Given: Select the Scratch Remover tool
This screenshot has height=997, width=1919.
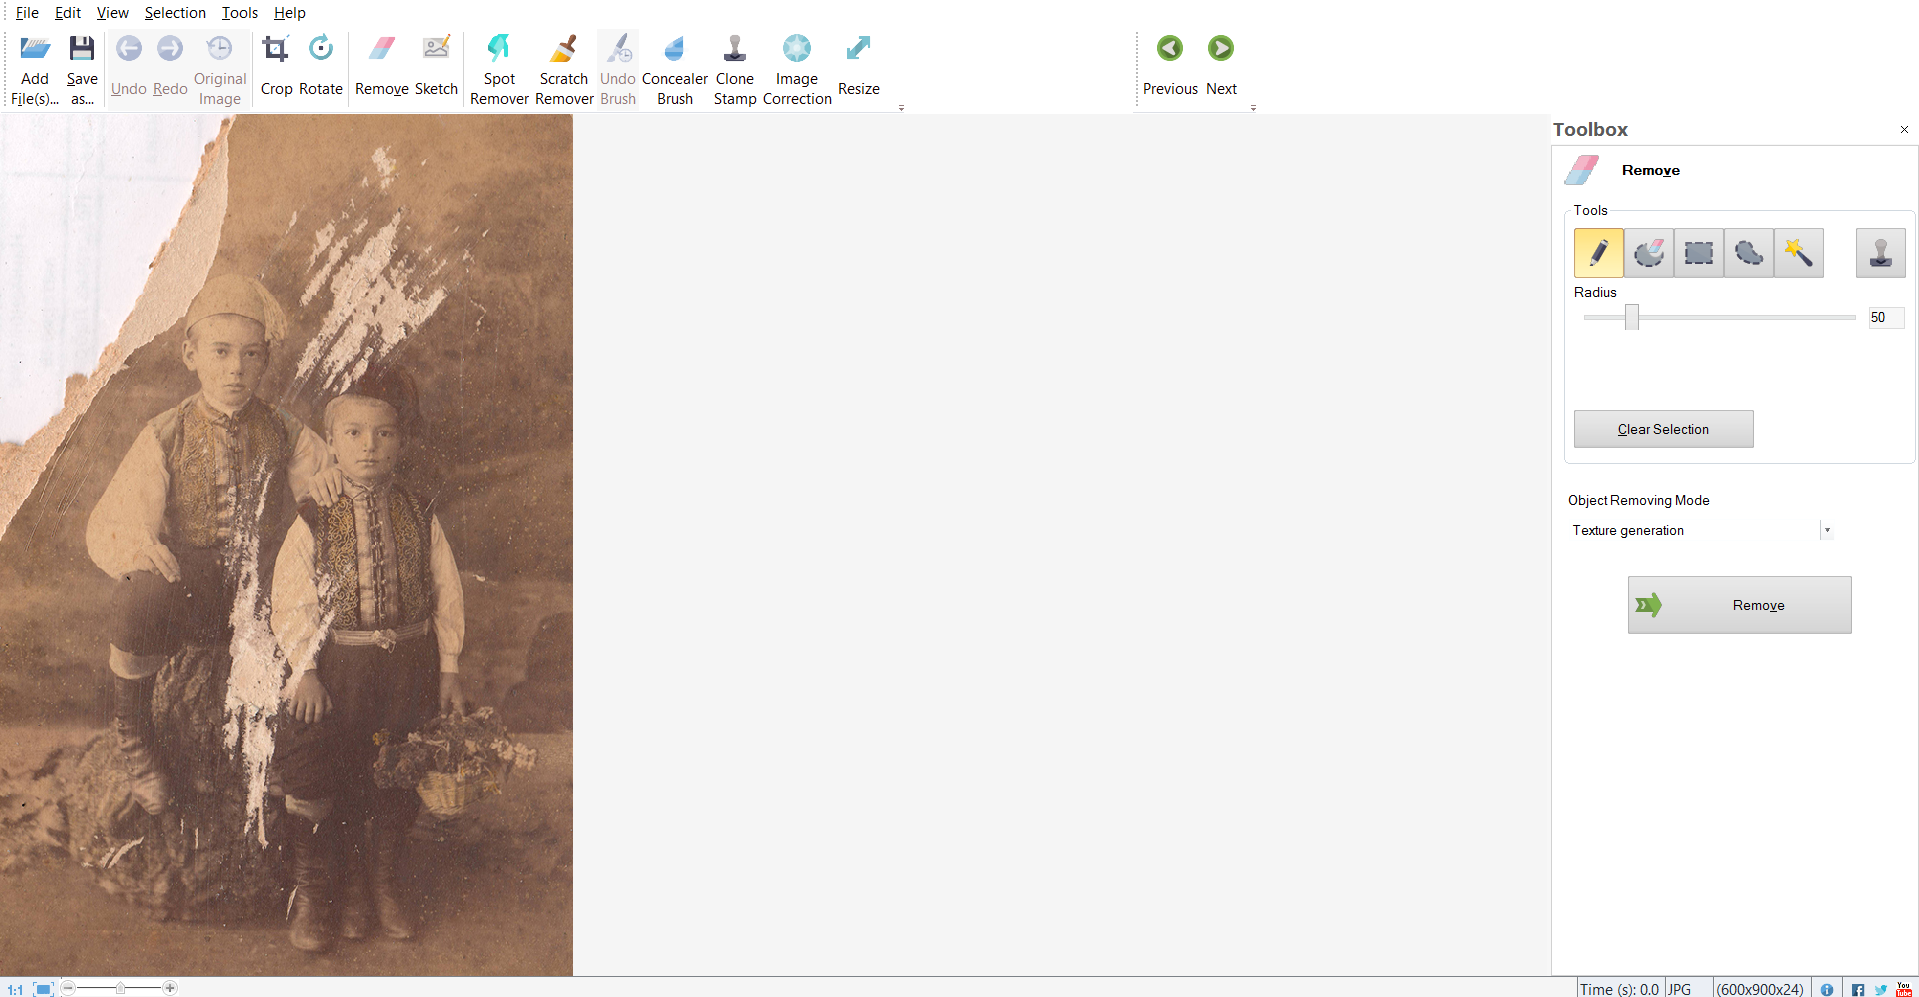Looking at the screenshot, I should (563, 68).
